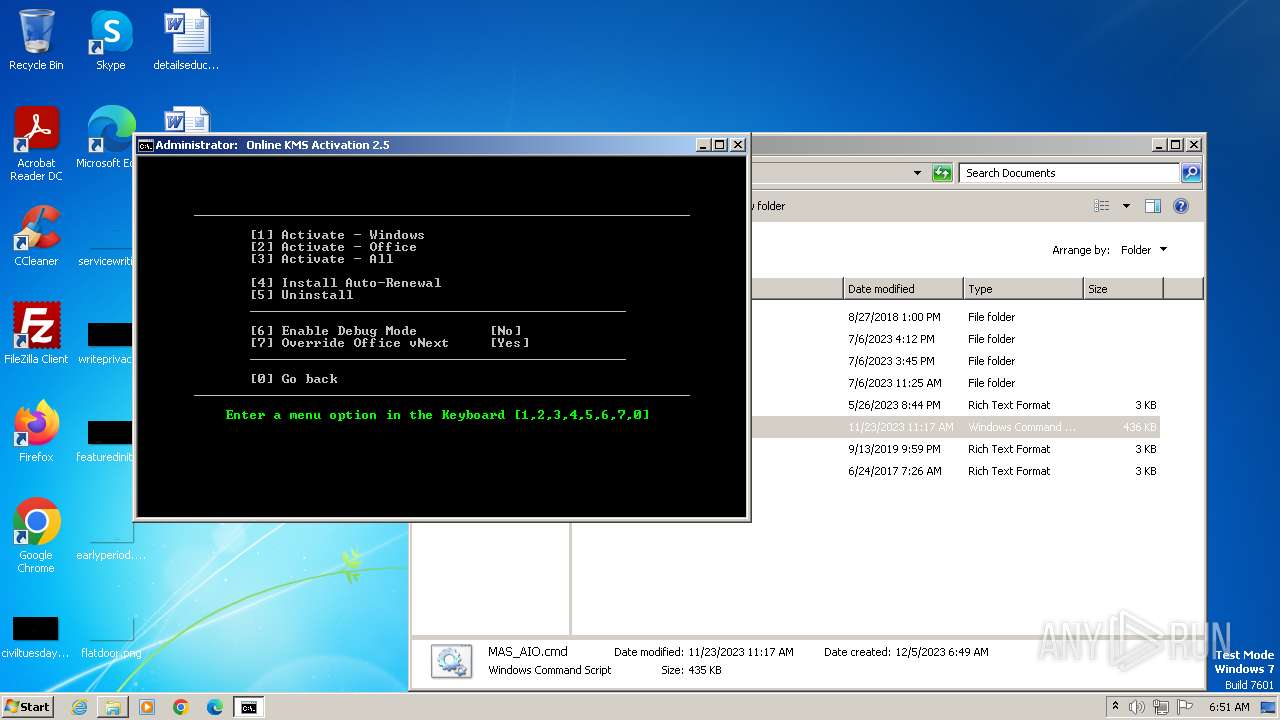This screenshot has height=720, width=1280.
Task: Change the Explorer view mode icon
Action: pos(1102,206)
